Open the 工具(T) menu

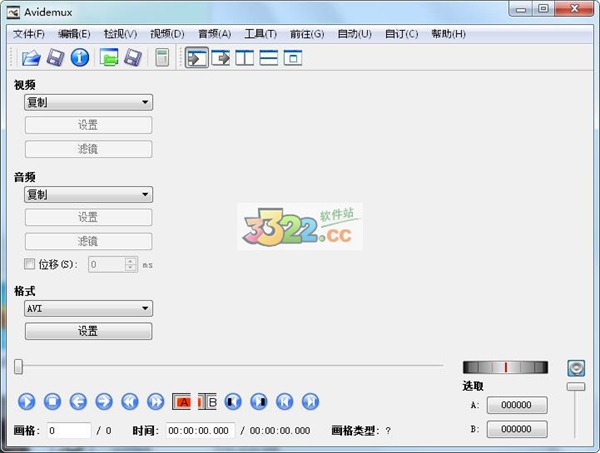(x=261, y=34)
